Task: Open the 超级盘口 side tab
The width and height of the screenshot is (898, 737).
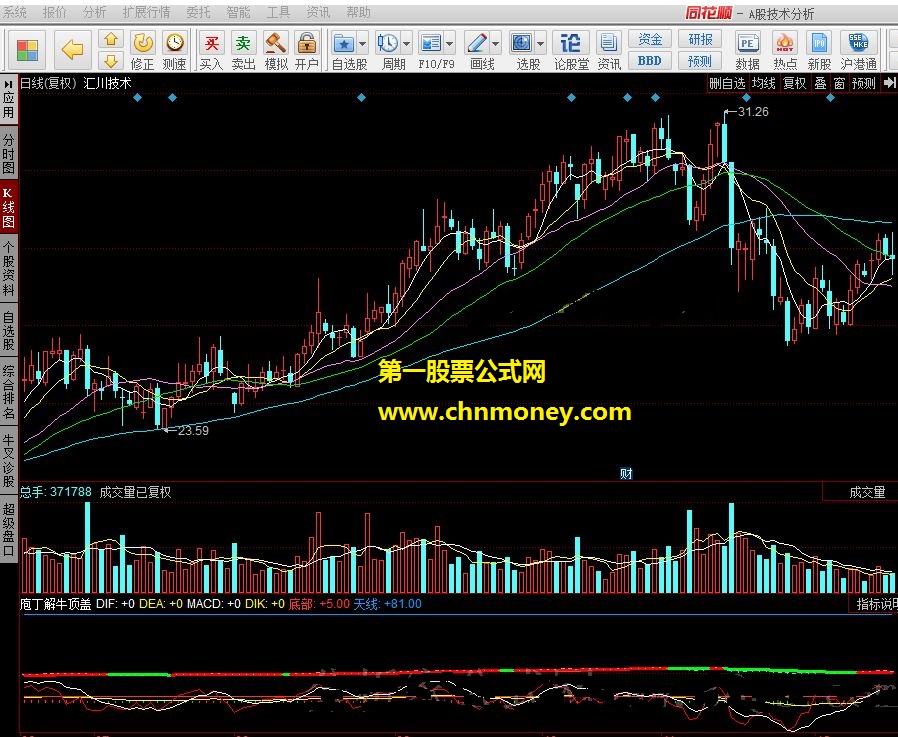Action: (8, 530)
